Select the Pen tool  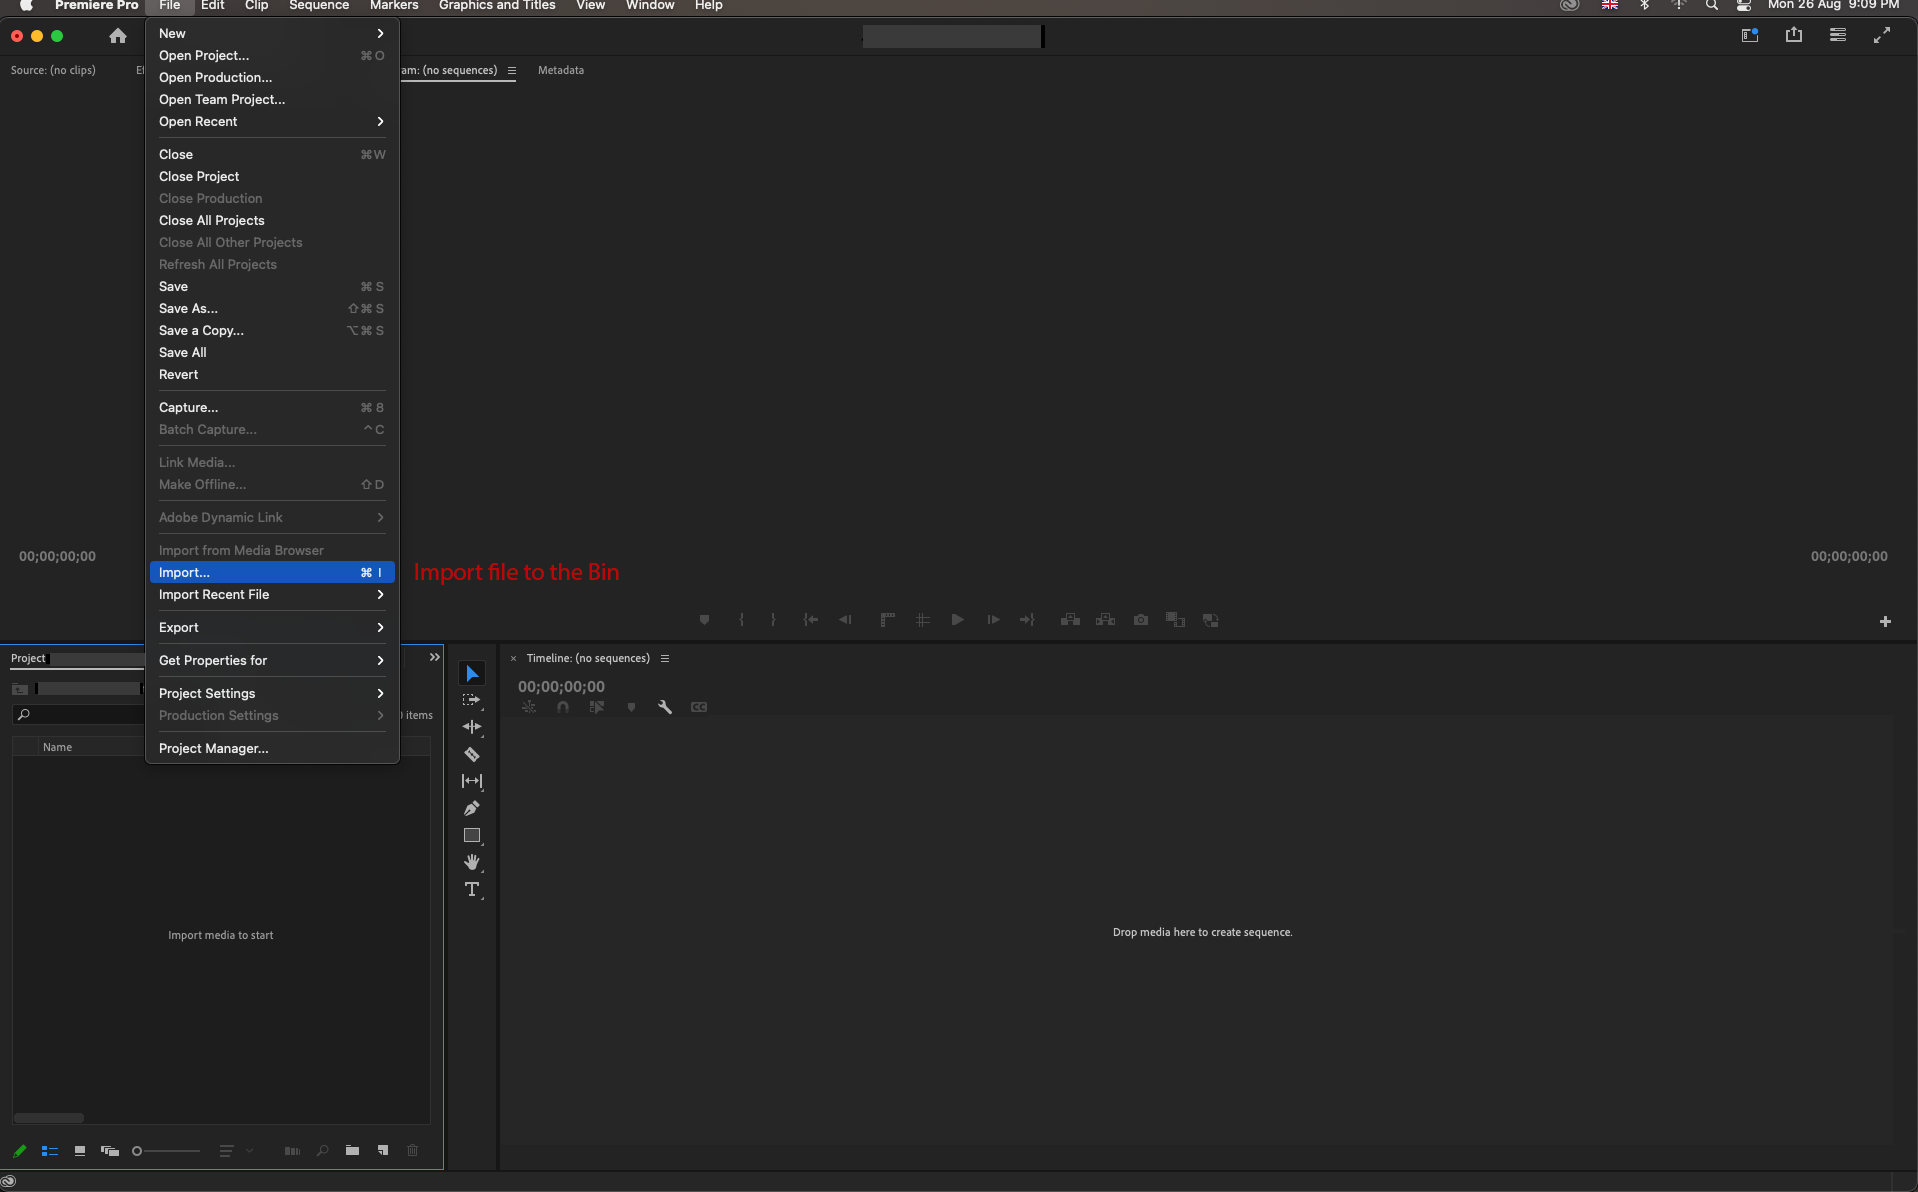coord(472,808)
